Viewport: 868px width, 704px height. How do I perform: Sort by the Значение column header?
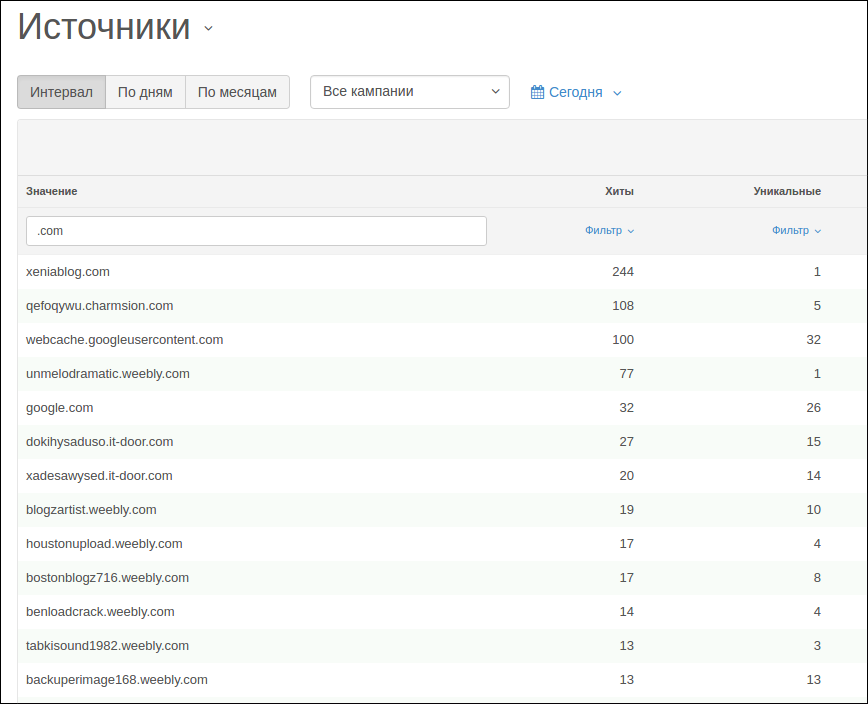click(51, 191)
